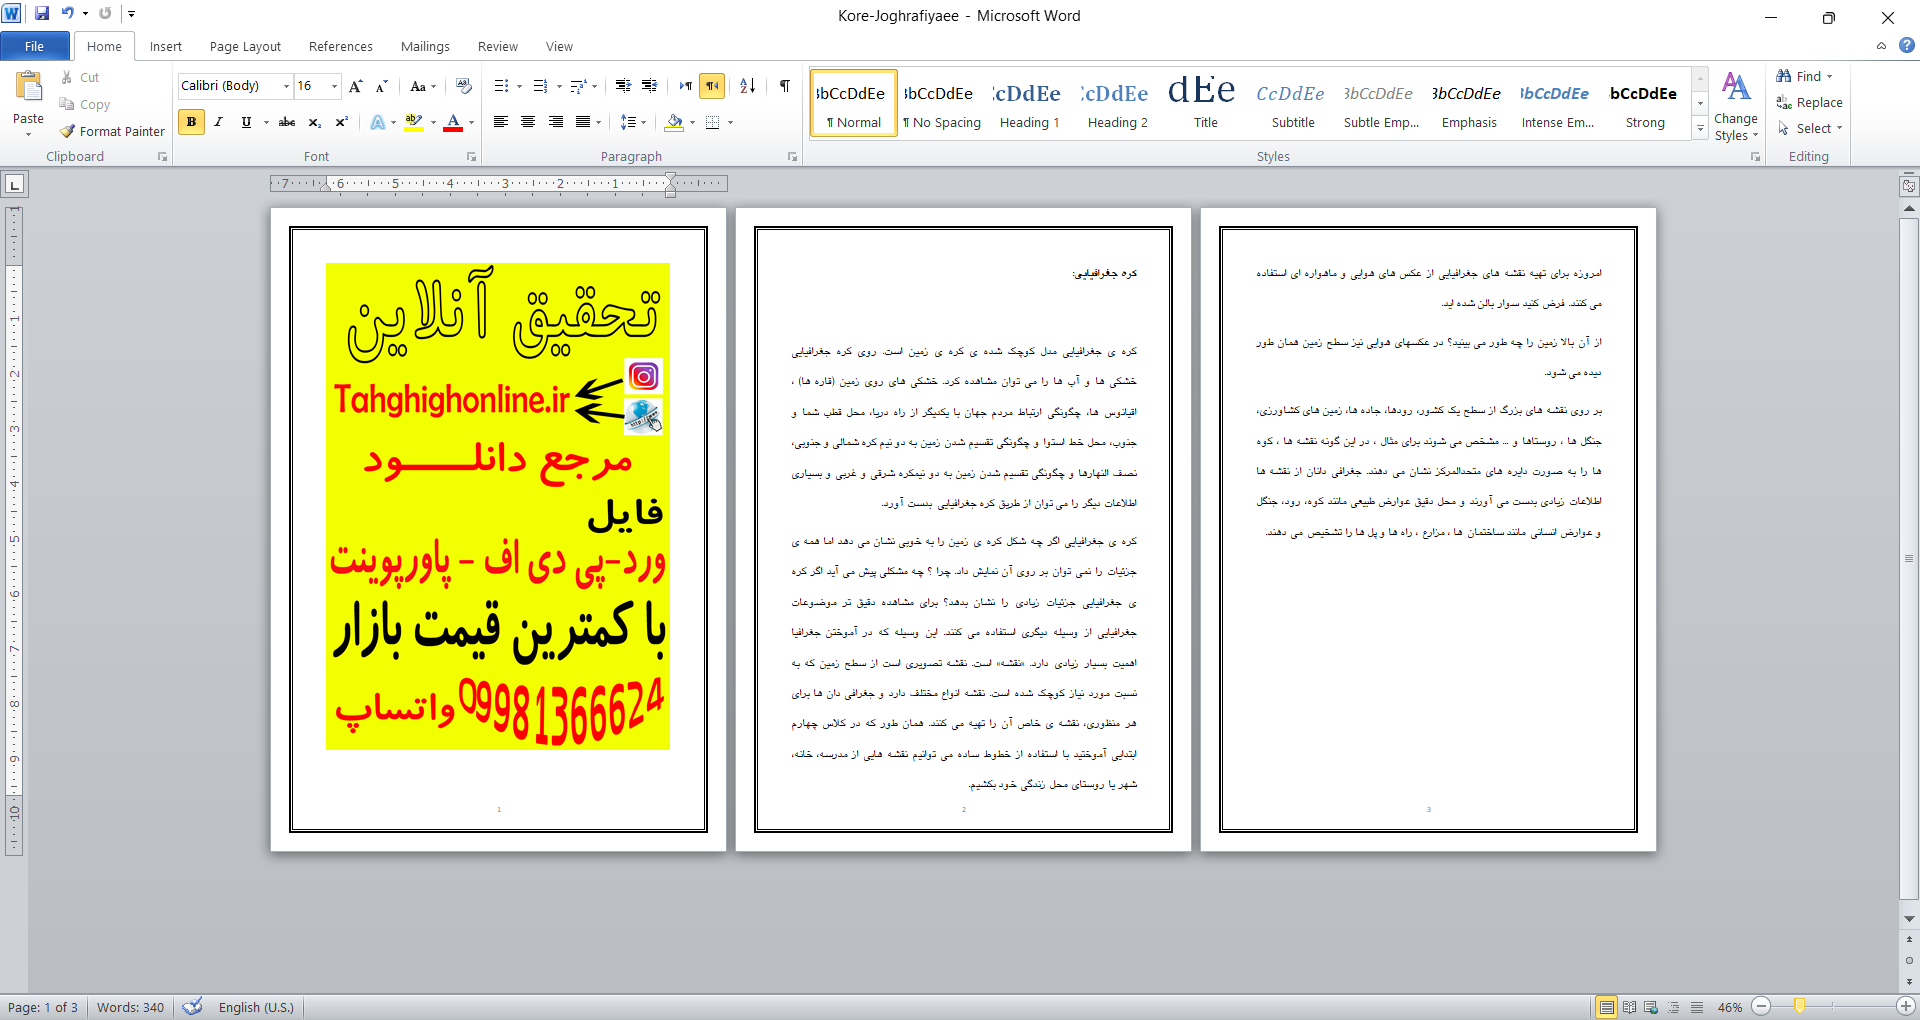Click the tab selector L icon beside ruler
Image resolution: width=1924 pixels, height=1020 pixels.
(x=15, y=184)
